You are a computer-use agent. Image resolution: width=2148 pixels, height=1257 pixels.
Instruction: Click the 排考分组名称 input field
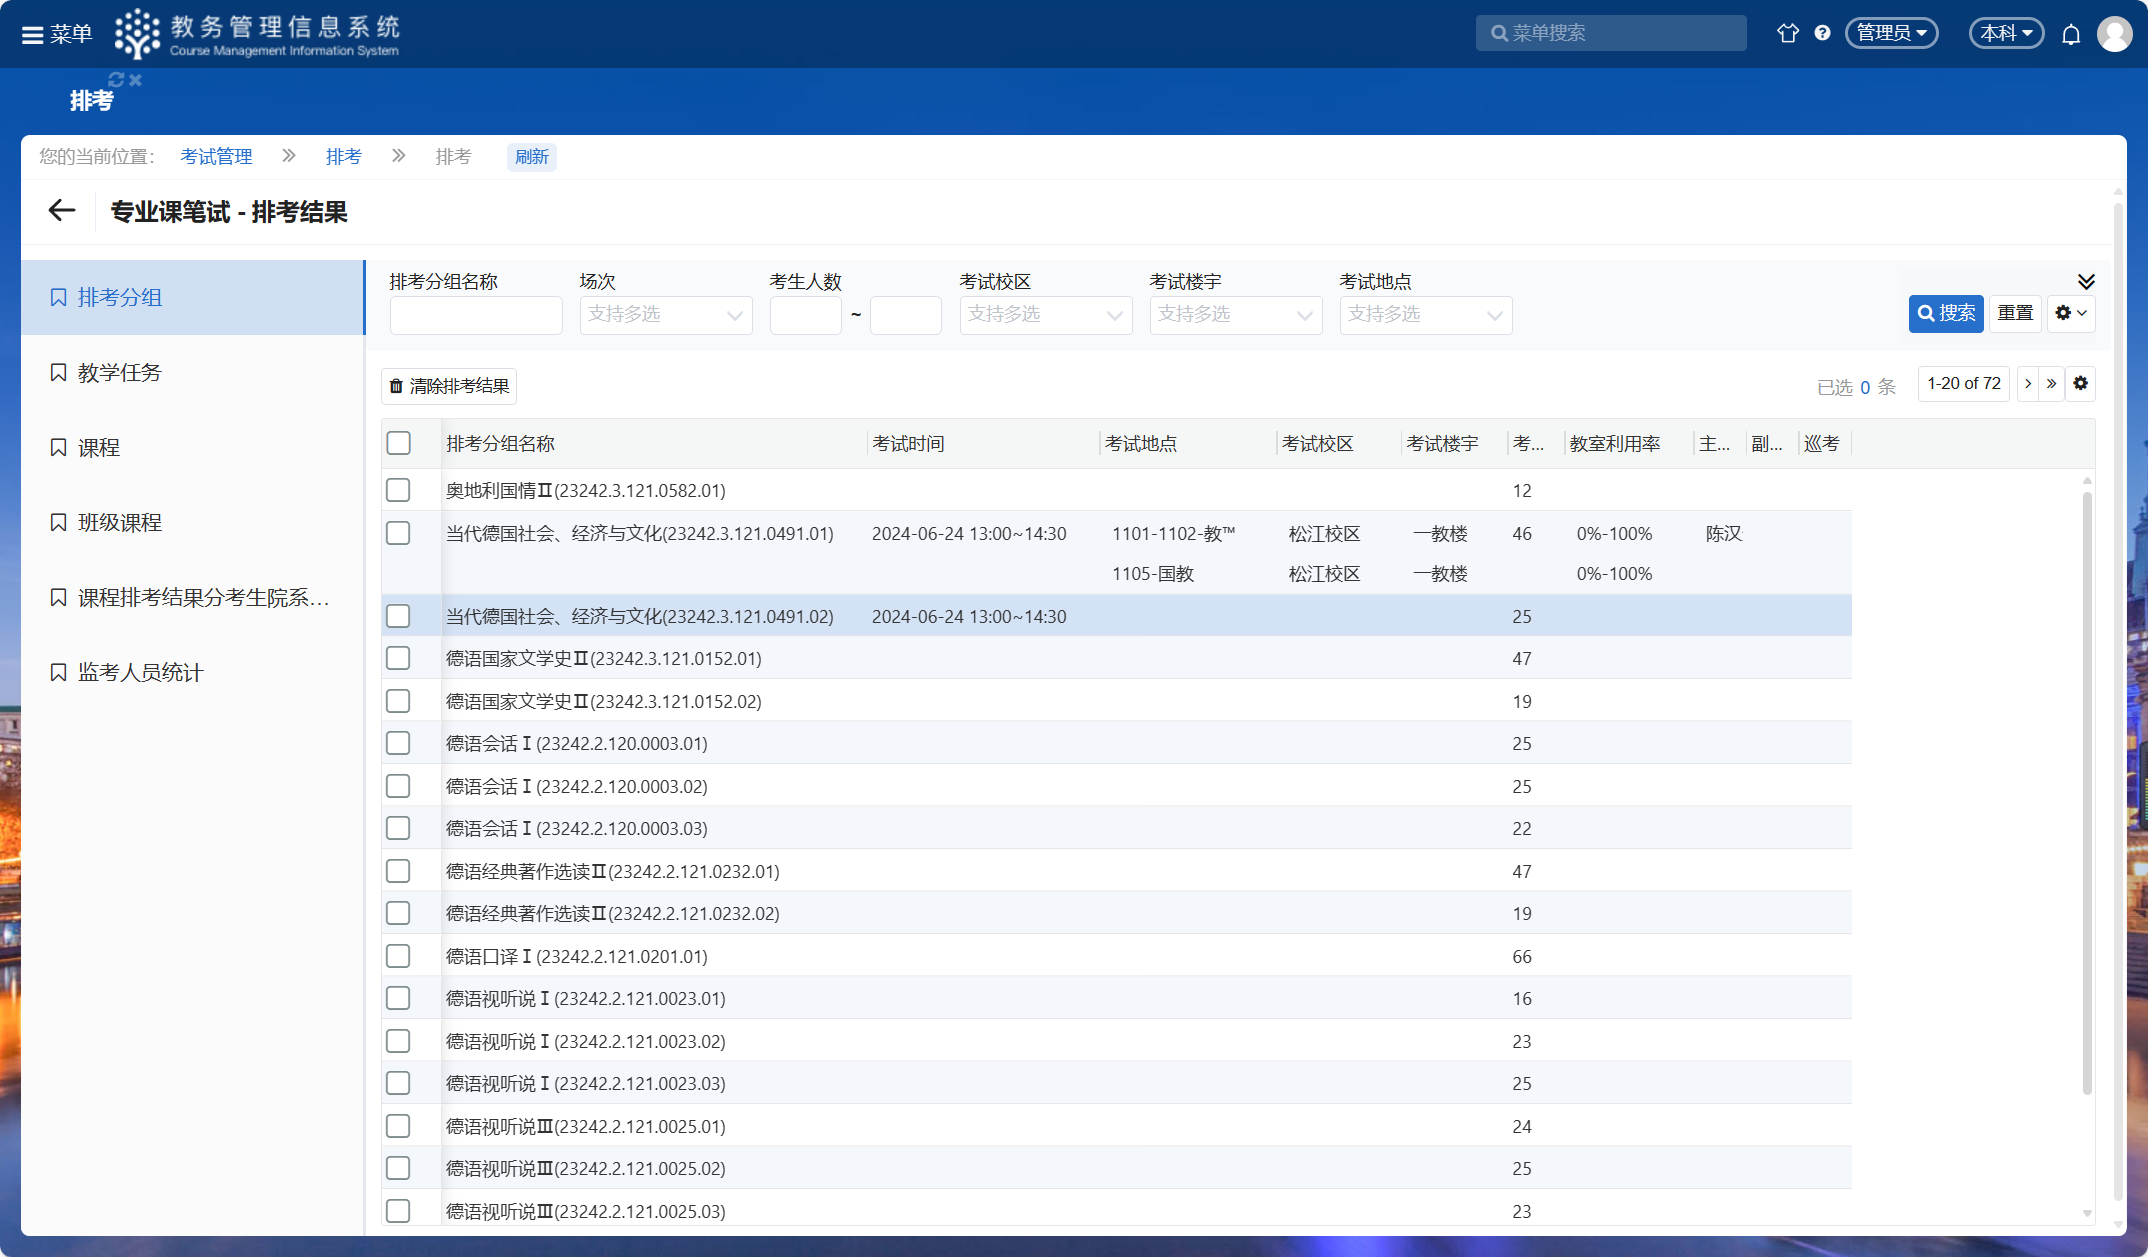tap(476, 315)
